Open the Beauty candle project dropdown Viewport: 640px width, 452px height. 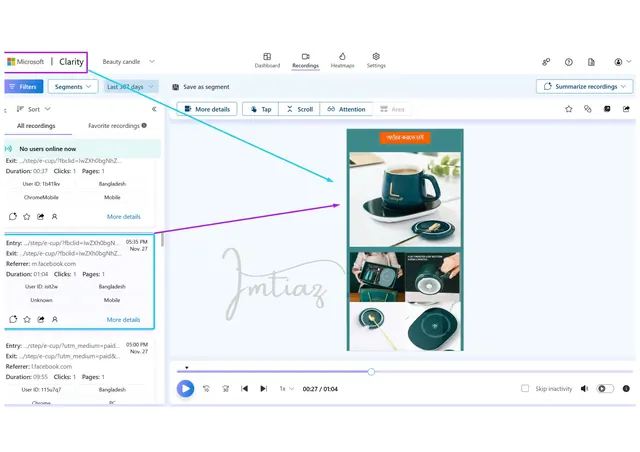(128, 62)
